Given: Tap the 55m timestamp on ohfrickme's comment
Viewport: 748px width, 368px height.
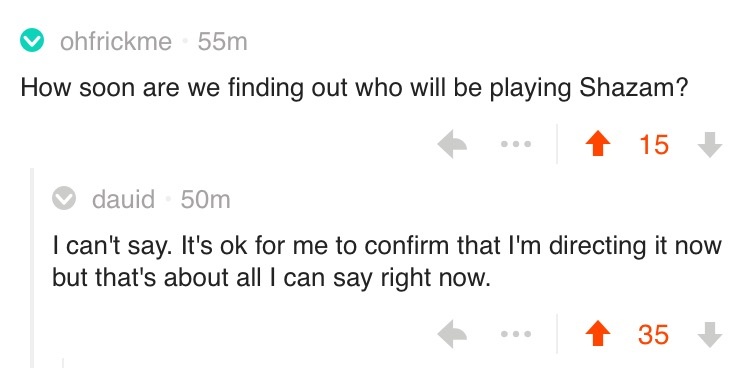Looking at the screenshot, I should tap(222, 41).
